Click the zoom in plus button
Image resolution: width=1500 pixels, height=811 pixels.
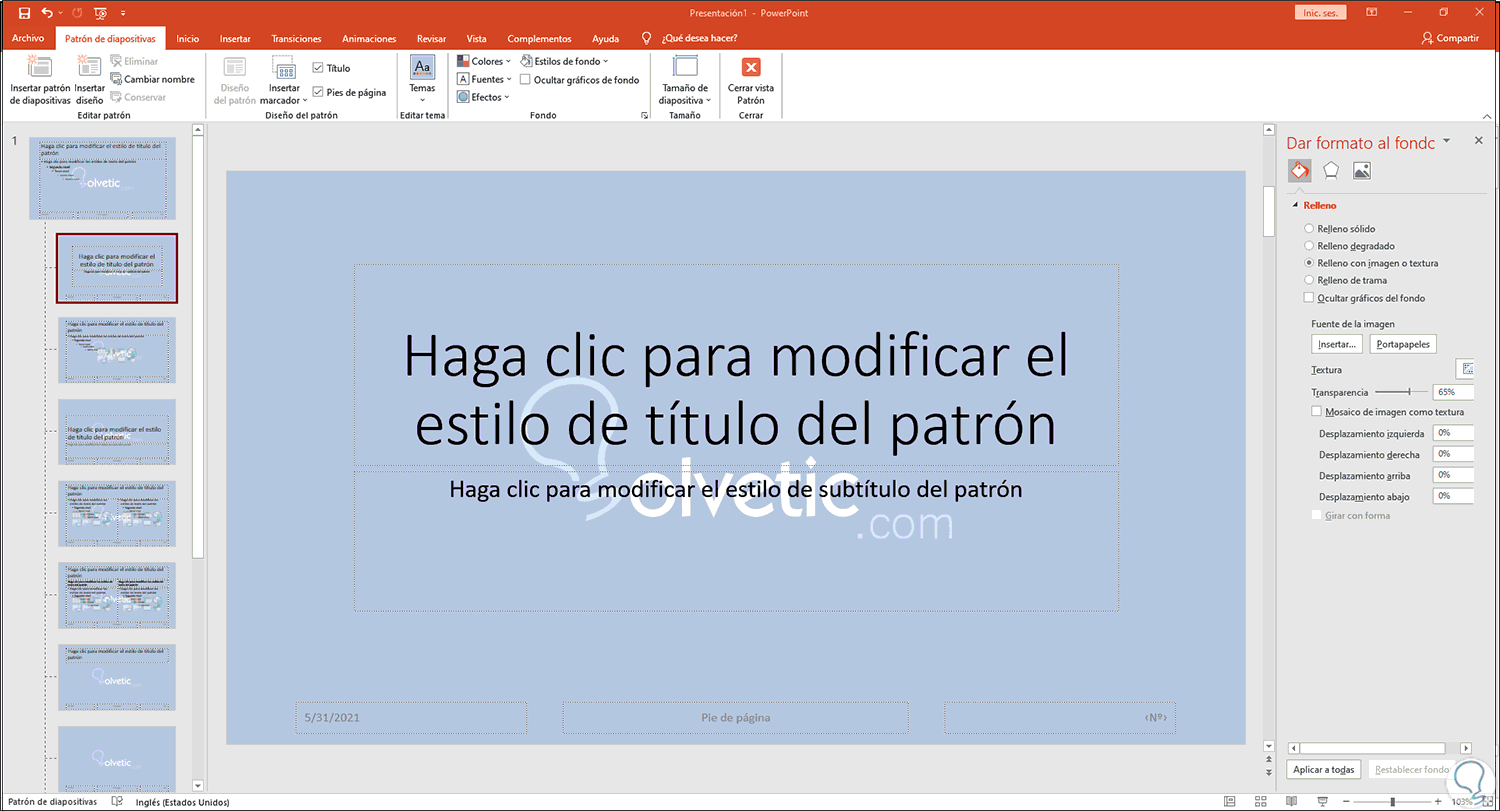[1438, 802]
